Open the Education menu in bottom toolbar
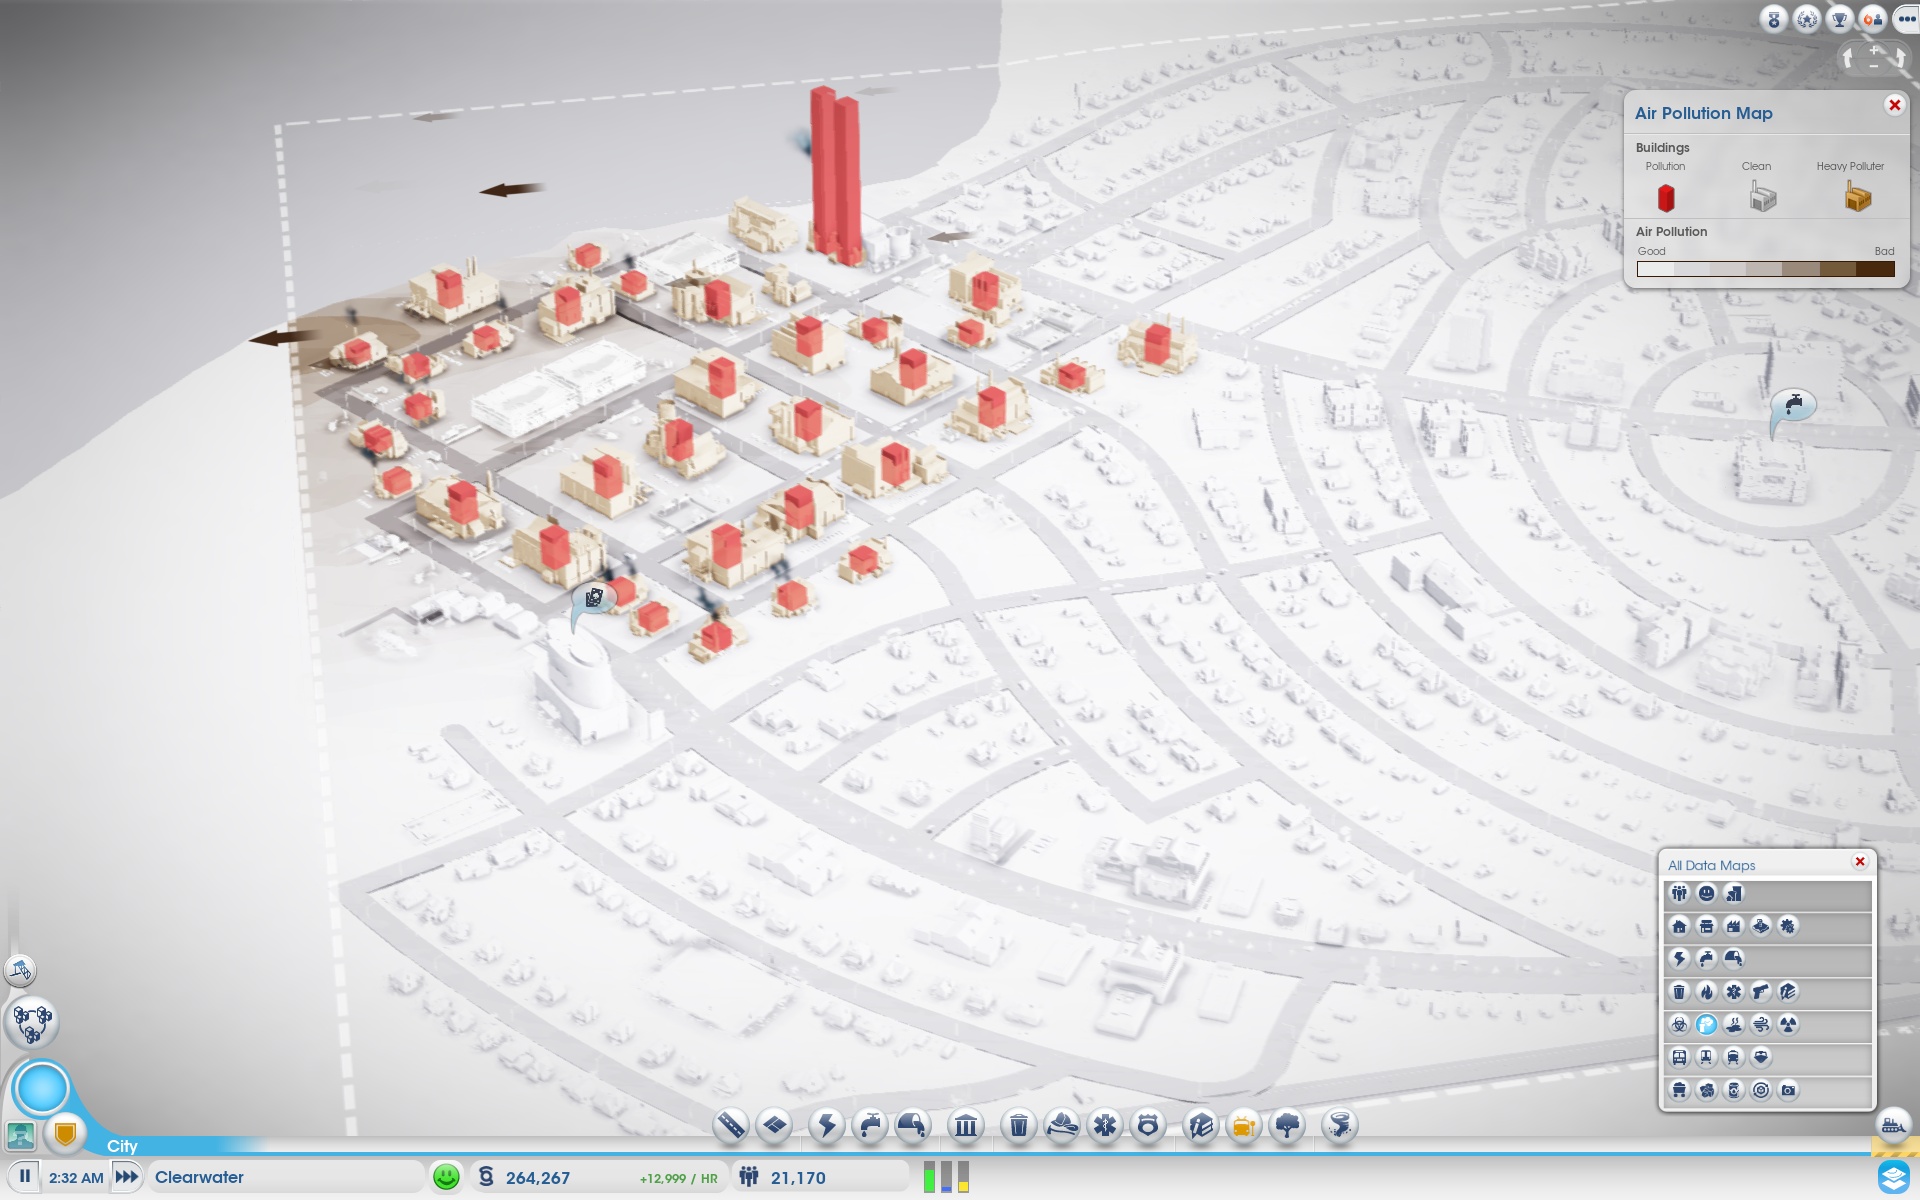Image resolution: width=1920 pixels, height=1200 pixels. coord(1200,1126)
